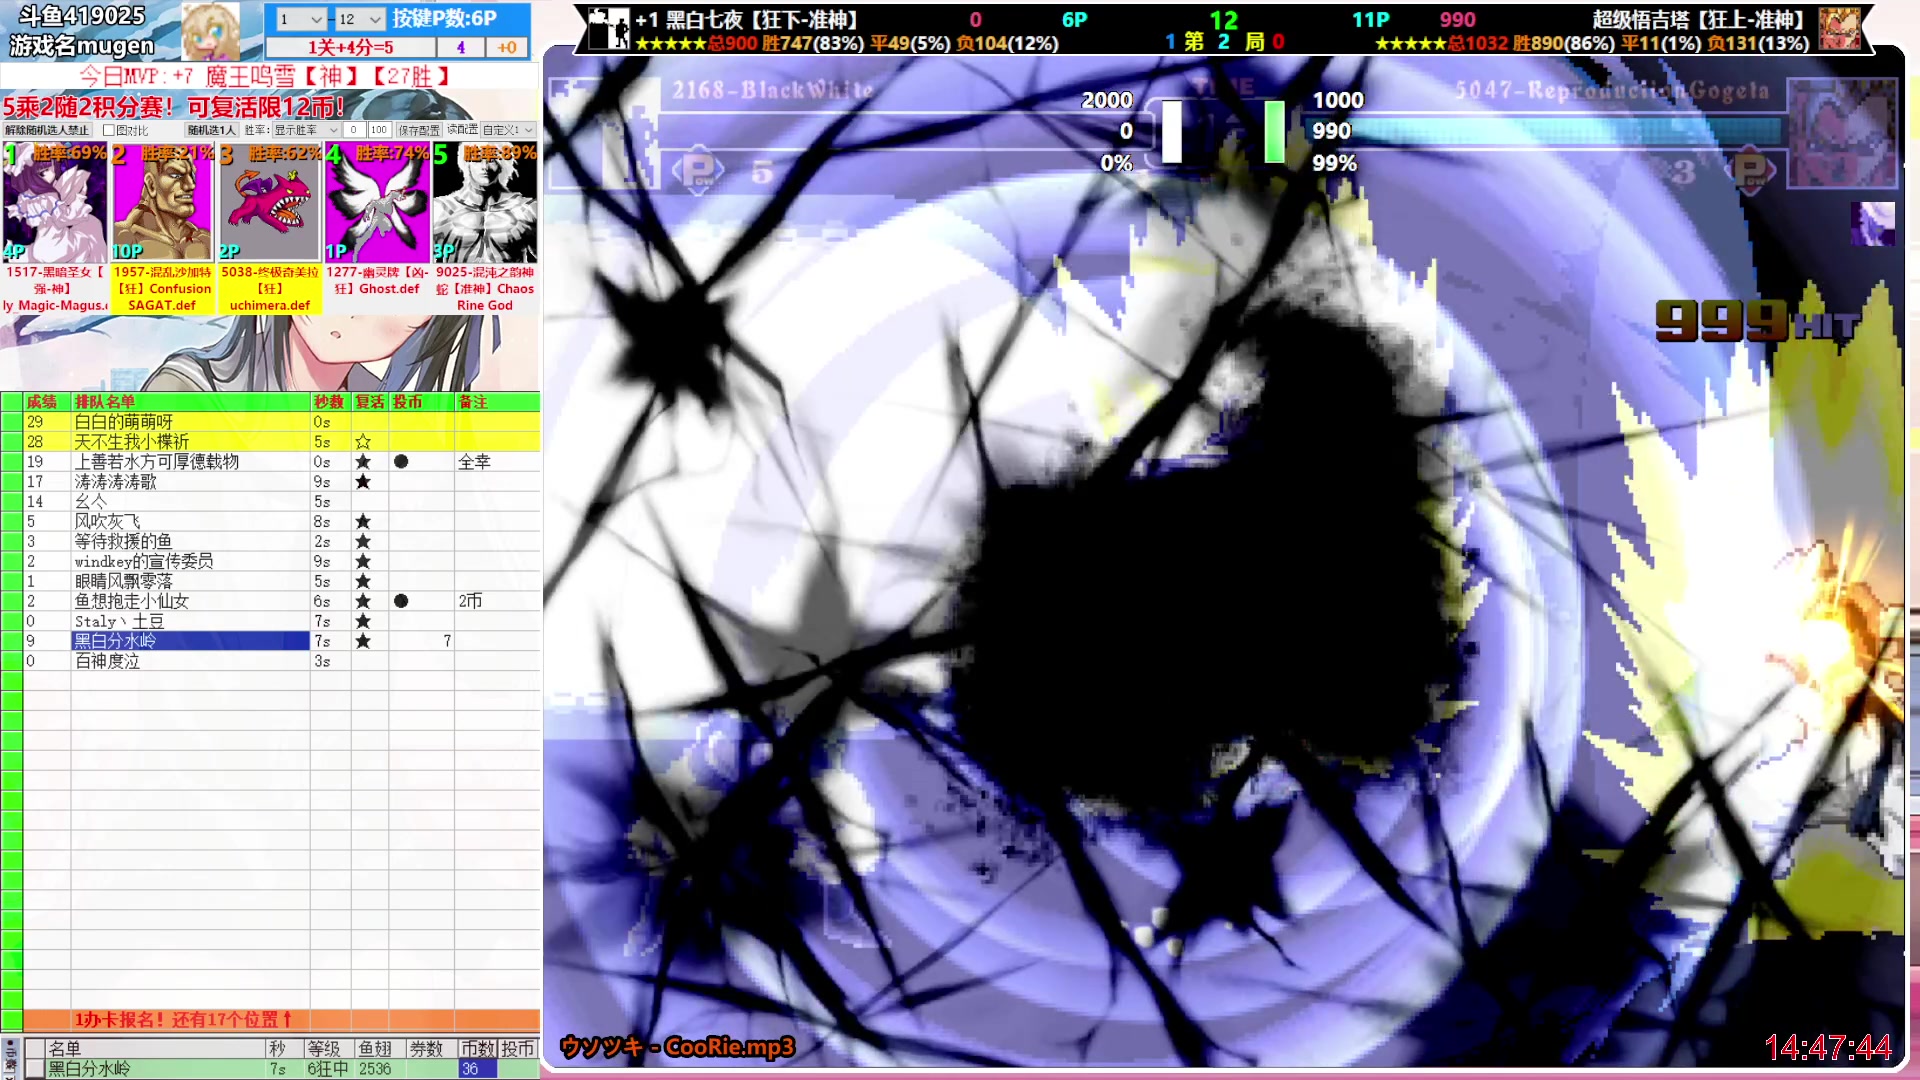Click the 1关+4分=5 score button
Screen dimensions: 1920x1080
(x=350, y=47)
